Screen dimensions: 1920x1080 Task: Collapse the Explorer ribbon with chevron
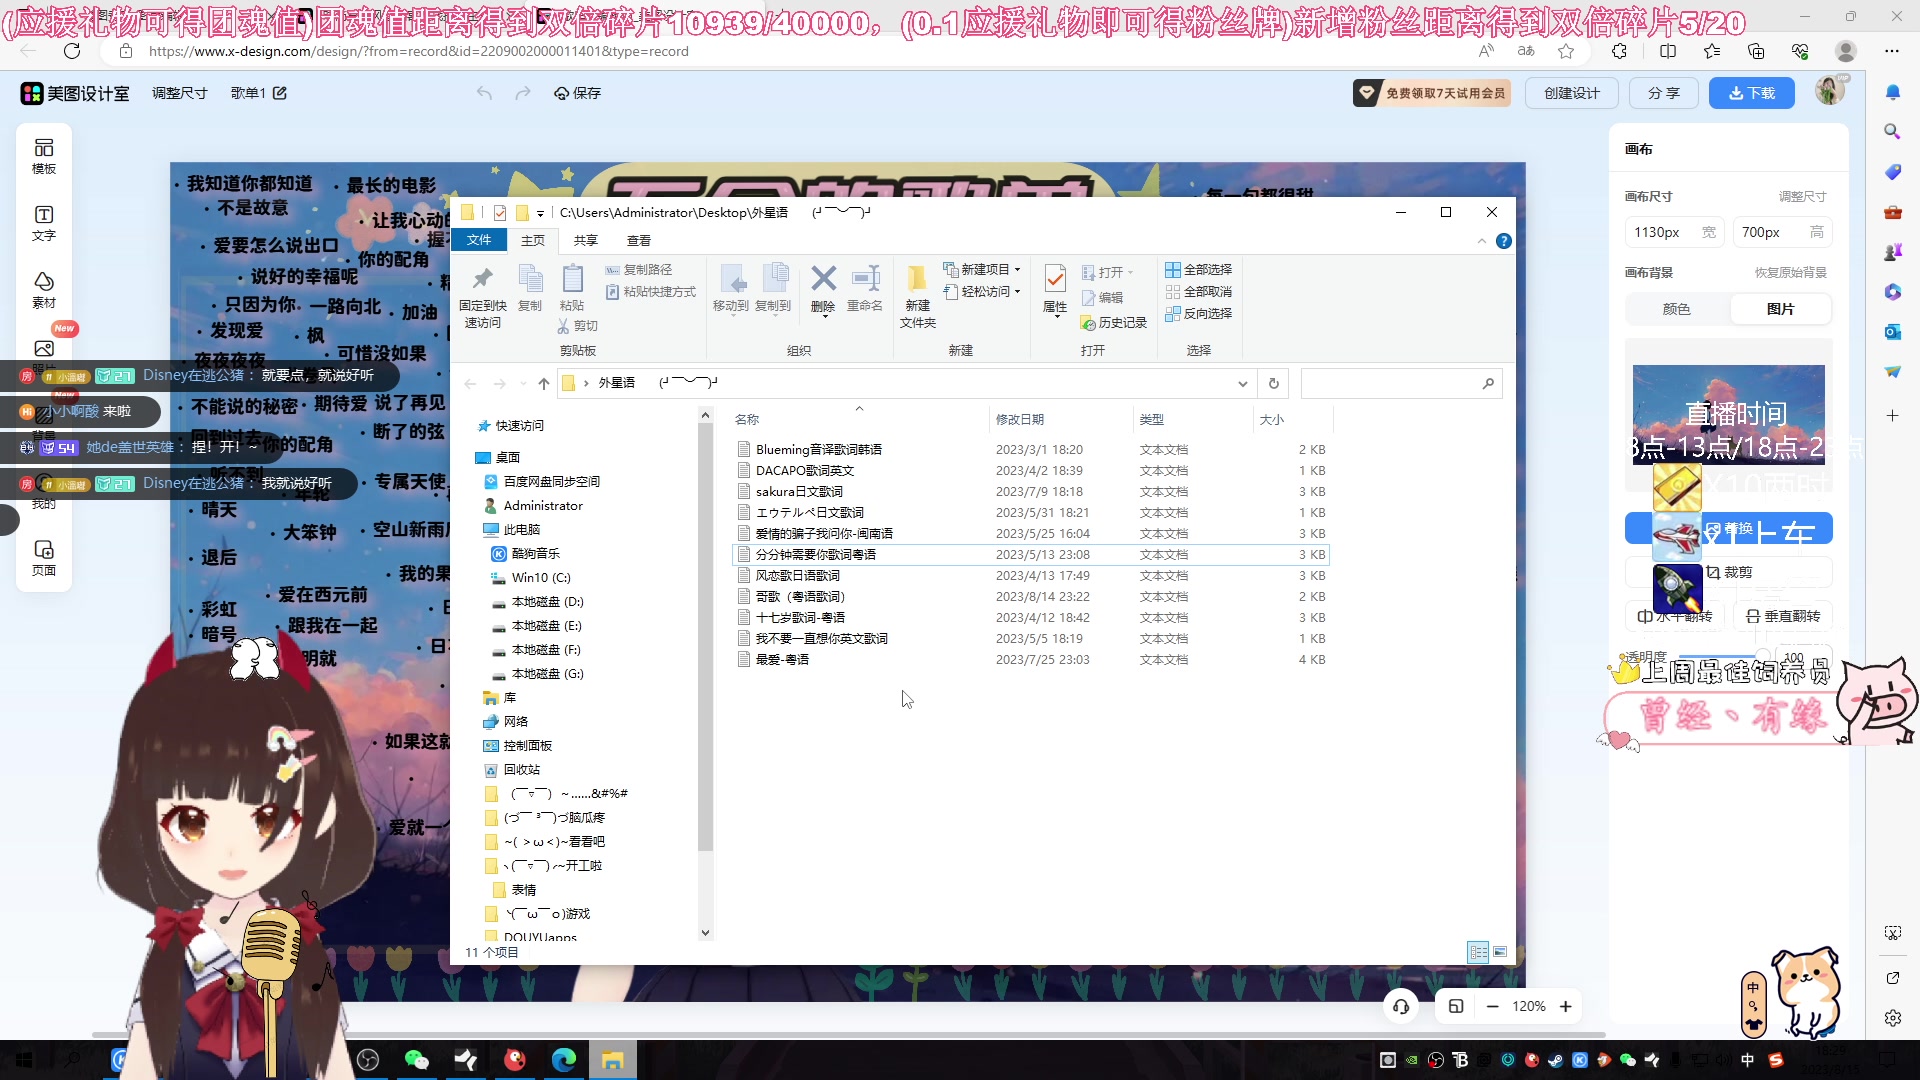tap(1482, 241)
